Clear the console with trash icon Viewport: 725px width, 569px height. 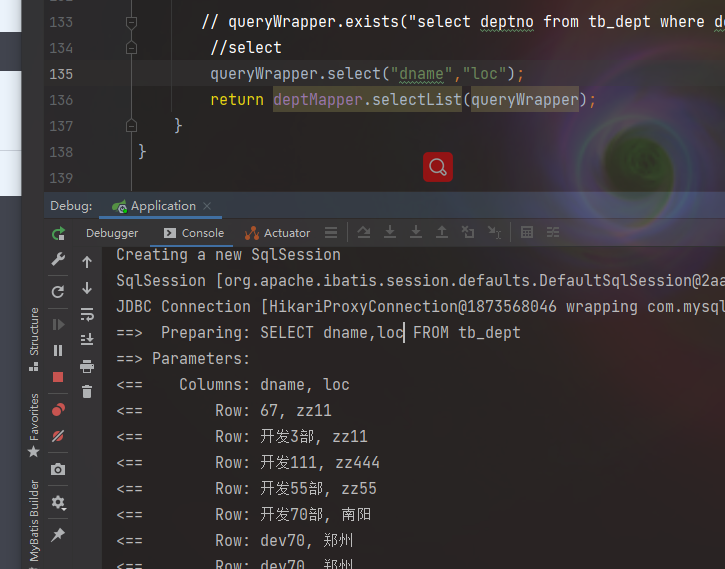coord(87,392)
